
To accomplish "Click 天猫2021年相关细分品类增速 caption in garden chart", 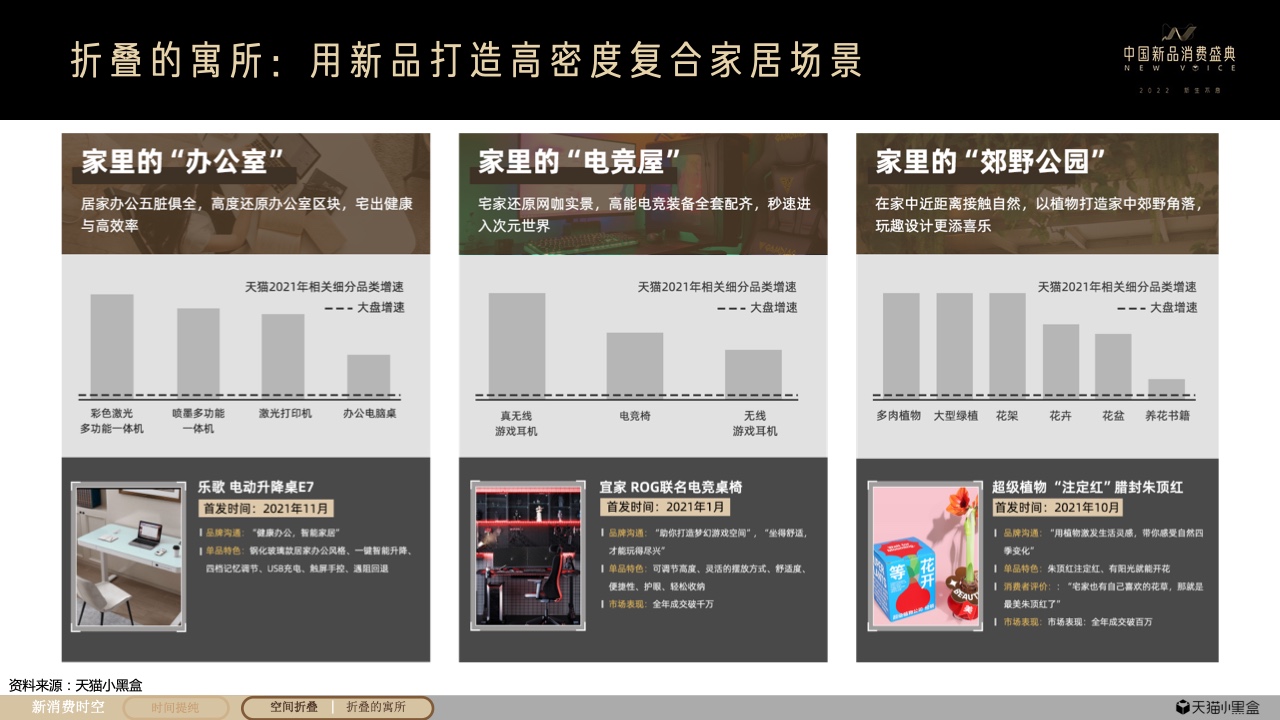I will point(1117,287).
